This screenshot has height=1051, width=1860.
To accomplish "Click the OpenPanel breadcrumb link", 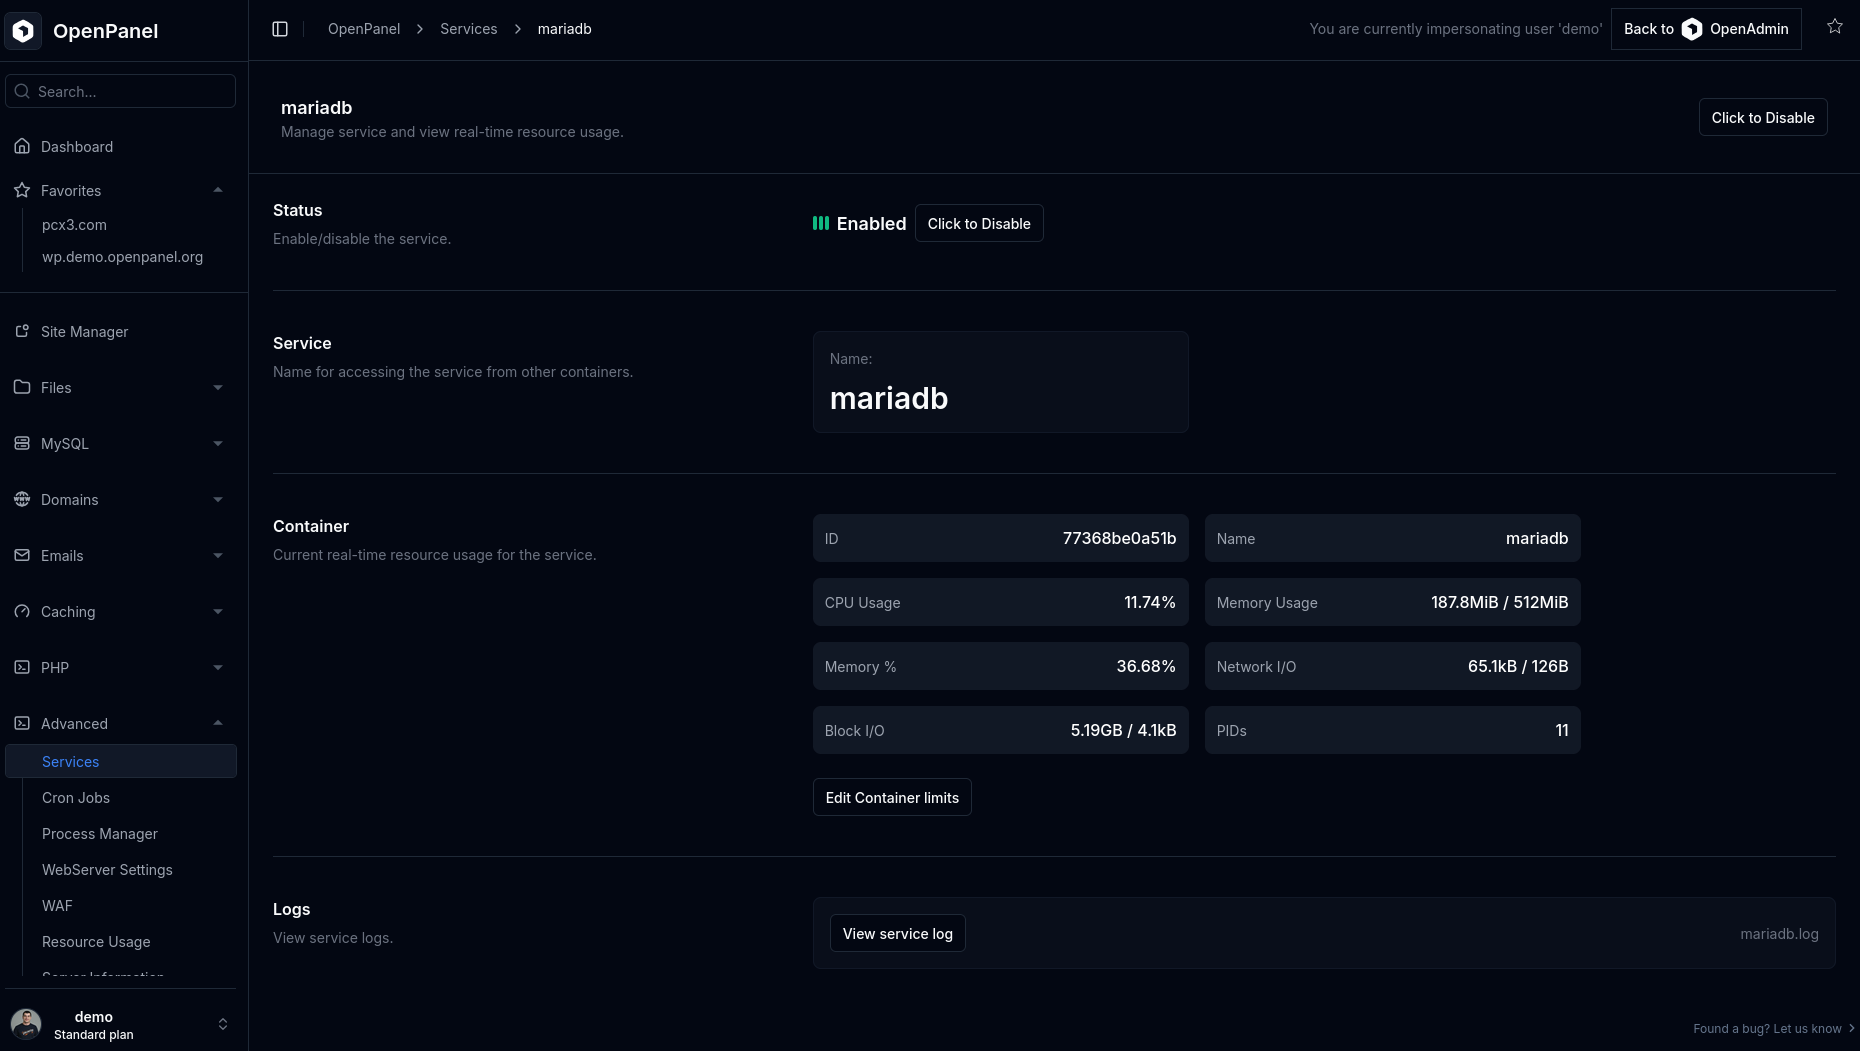I will click(364, 29).
